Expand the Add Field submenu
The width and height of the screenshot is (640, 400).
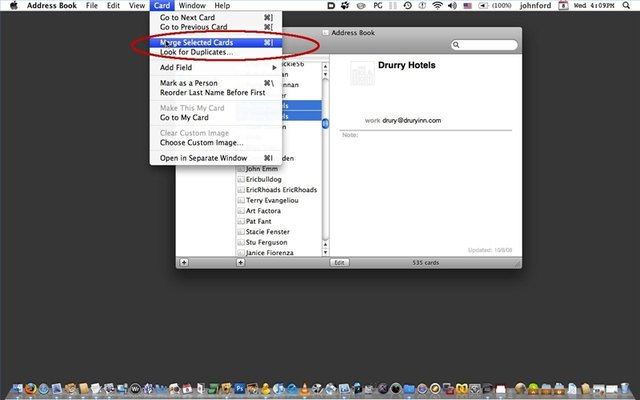[216, 67]
